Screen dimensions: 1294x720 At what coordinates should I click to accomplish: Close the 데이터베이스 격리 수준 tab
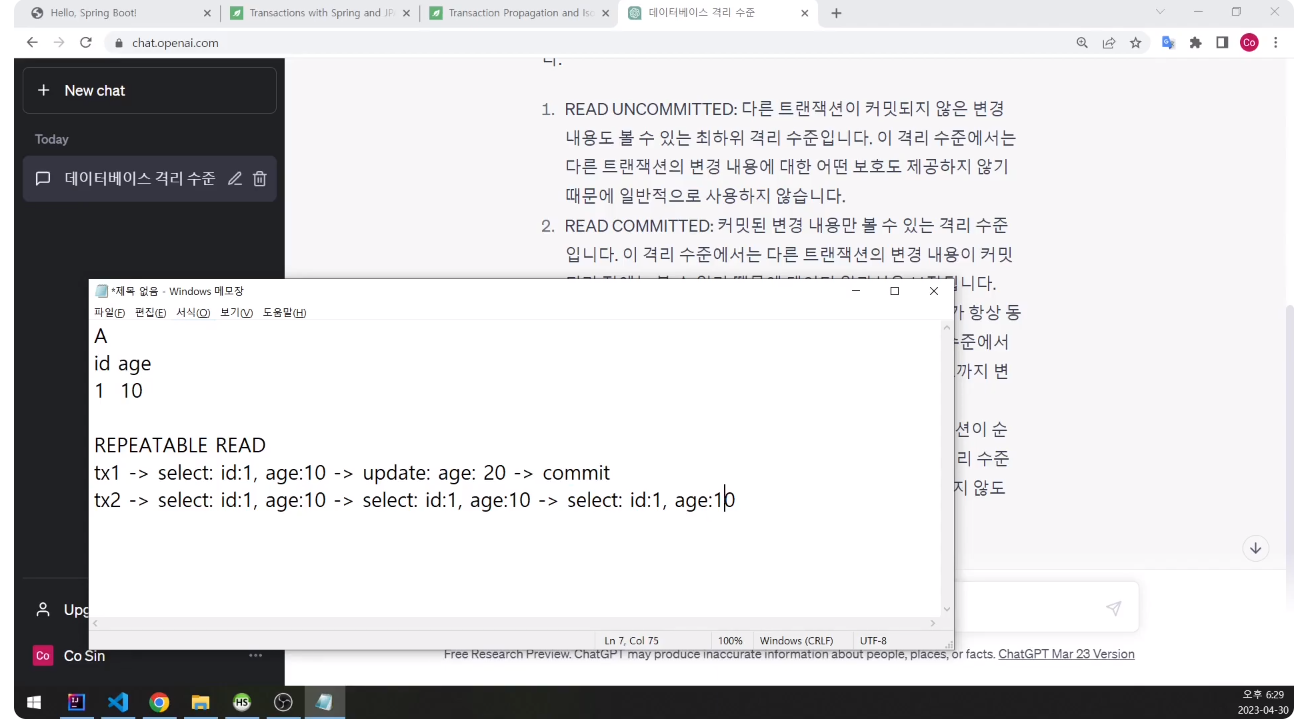805,13
